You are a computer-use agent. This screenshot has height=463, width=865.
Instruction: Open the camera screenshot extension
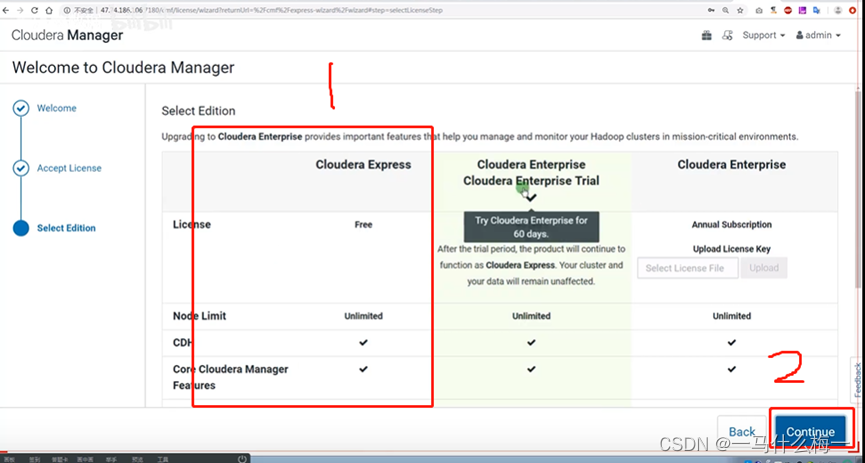click(759, 10)
